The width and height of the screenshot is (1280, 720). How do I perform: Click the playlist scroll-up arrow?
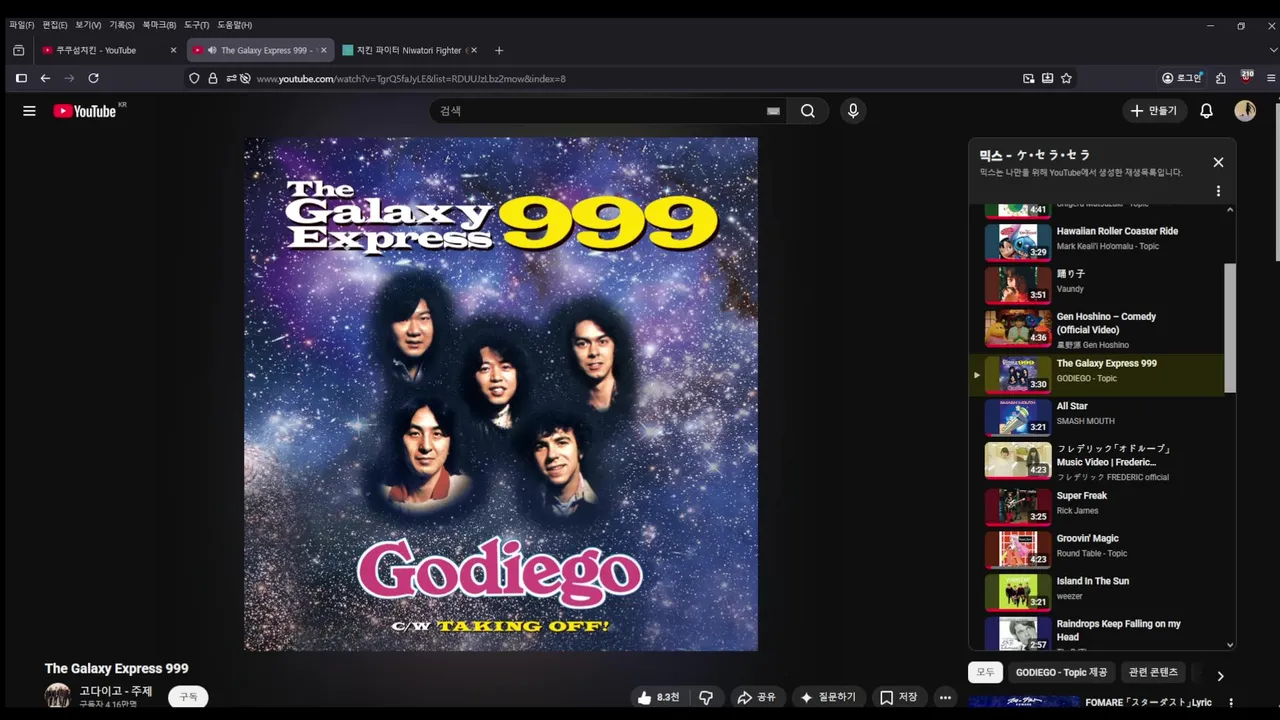(1230, 209)
